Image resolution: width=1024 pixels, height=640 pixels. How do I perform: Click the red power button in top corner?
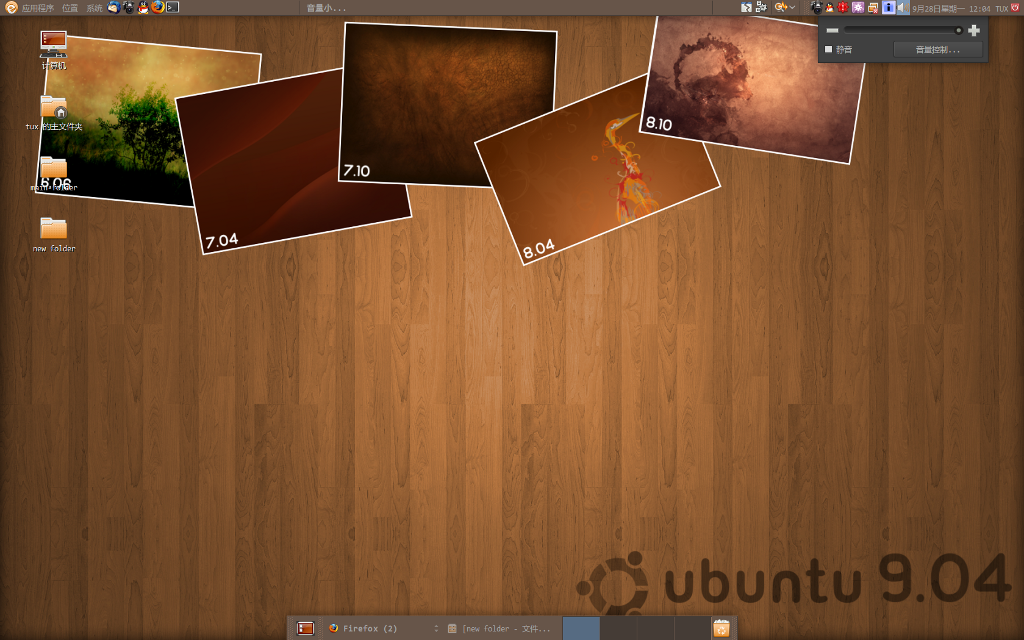click(x=1016, y=7)
